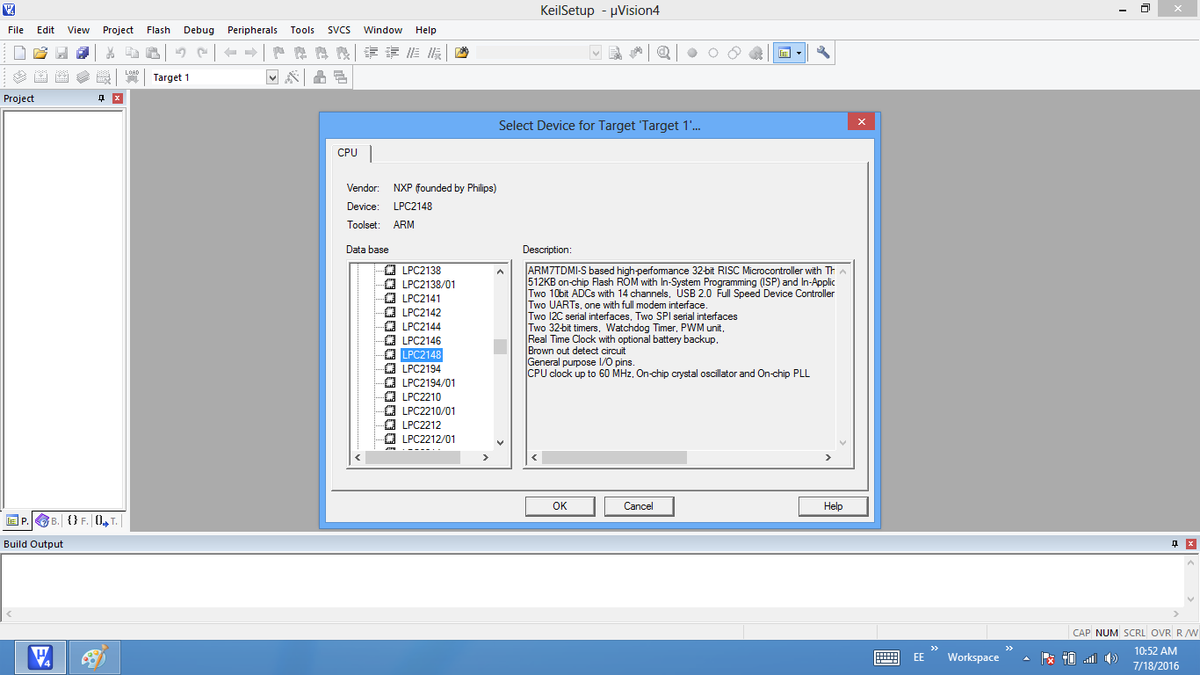Screen dimensions: 1200x675
Task: Click the LOAD download-to-flash icon
Action: click(132, 77)
